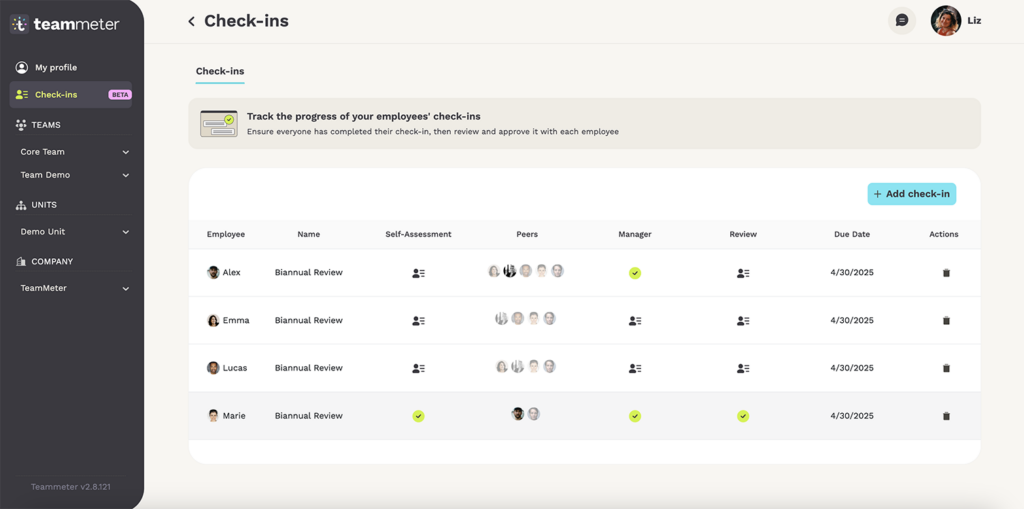Click Alex's green manager checkmark

click(x=635, y=273)
